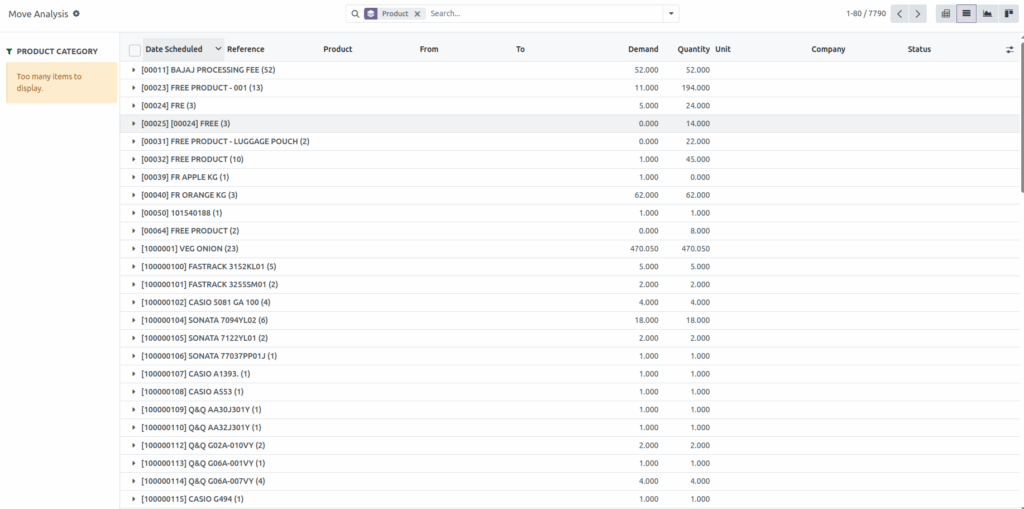
Task: Switch to pivot view
Action: (946, 14)
